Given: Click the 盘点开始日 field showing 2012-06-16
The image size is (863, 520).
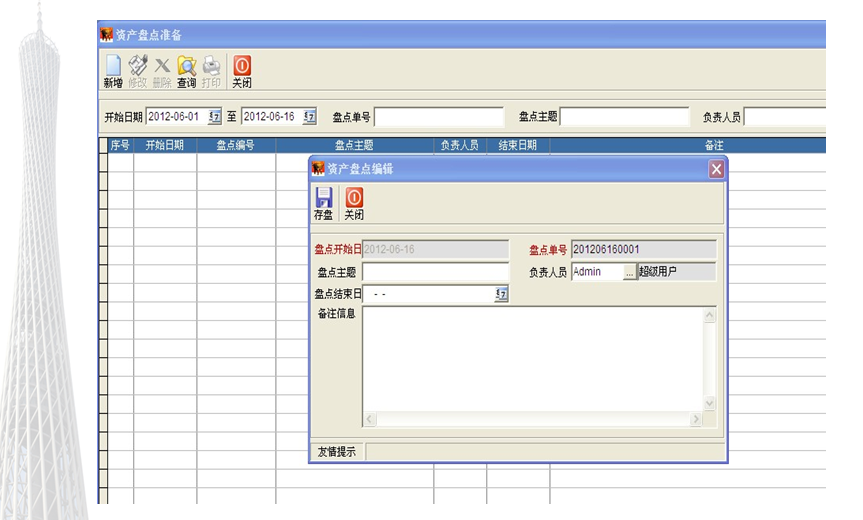Looking at the screenshot, I should pyautogui.click(x=435, y=249).
